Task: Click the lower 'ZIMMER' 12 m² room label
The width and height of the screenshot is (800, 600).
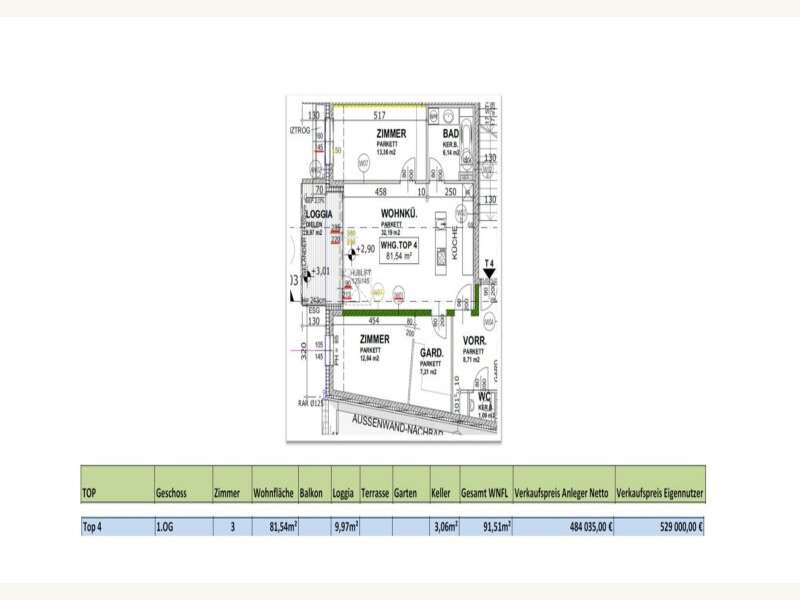Action: point(374,339)
